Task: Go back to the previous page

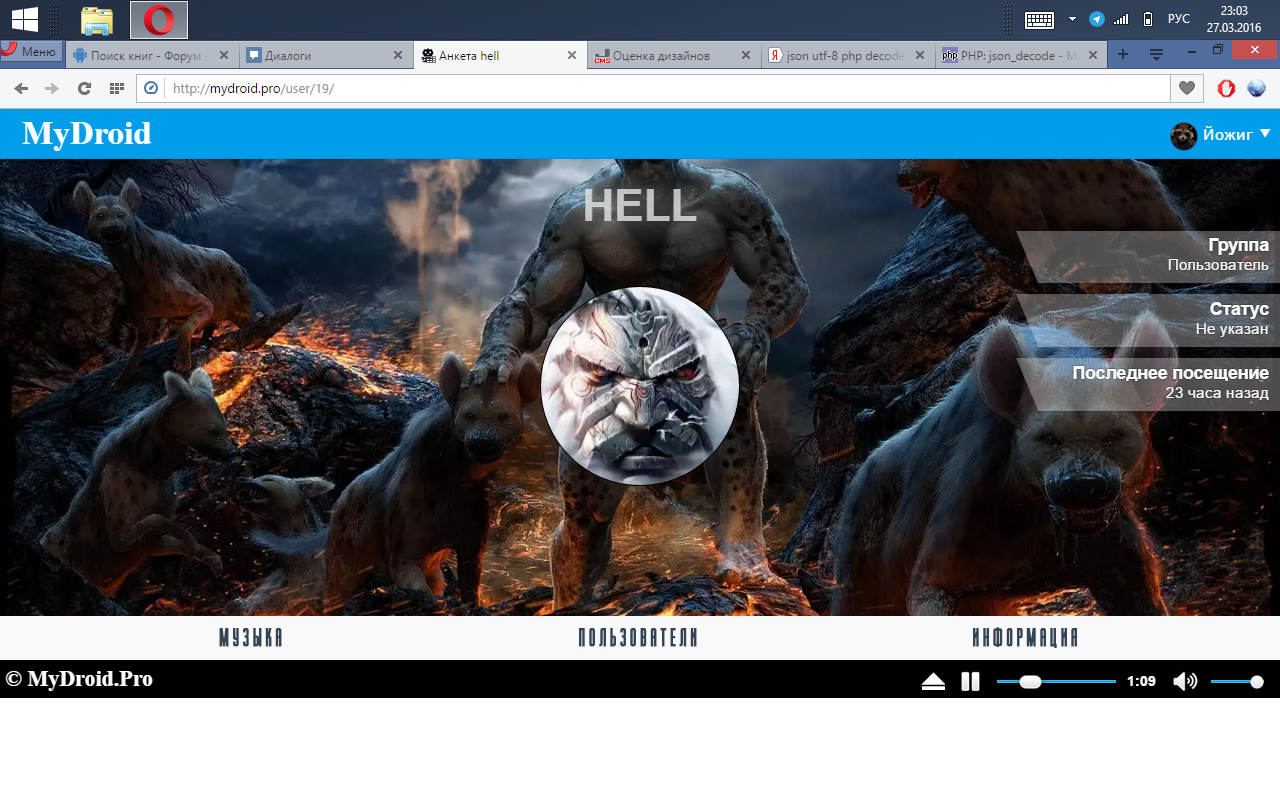Action: (x=21, y=88)
